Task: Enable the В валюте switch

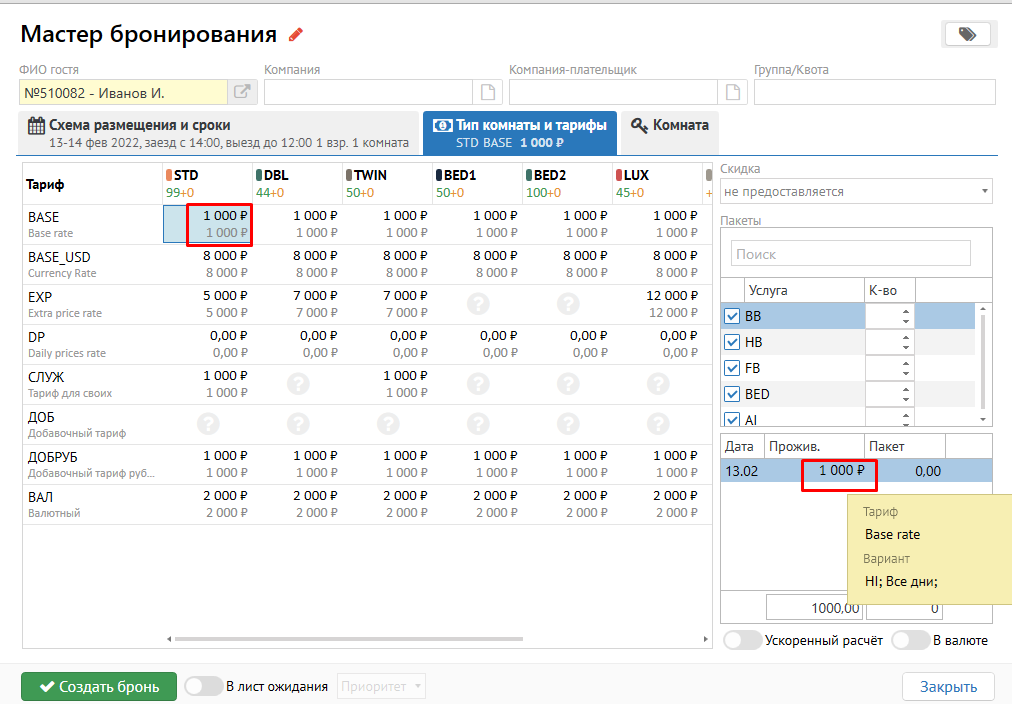Action: pos(910,640)
